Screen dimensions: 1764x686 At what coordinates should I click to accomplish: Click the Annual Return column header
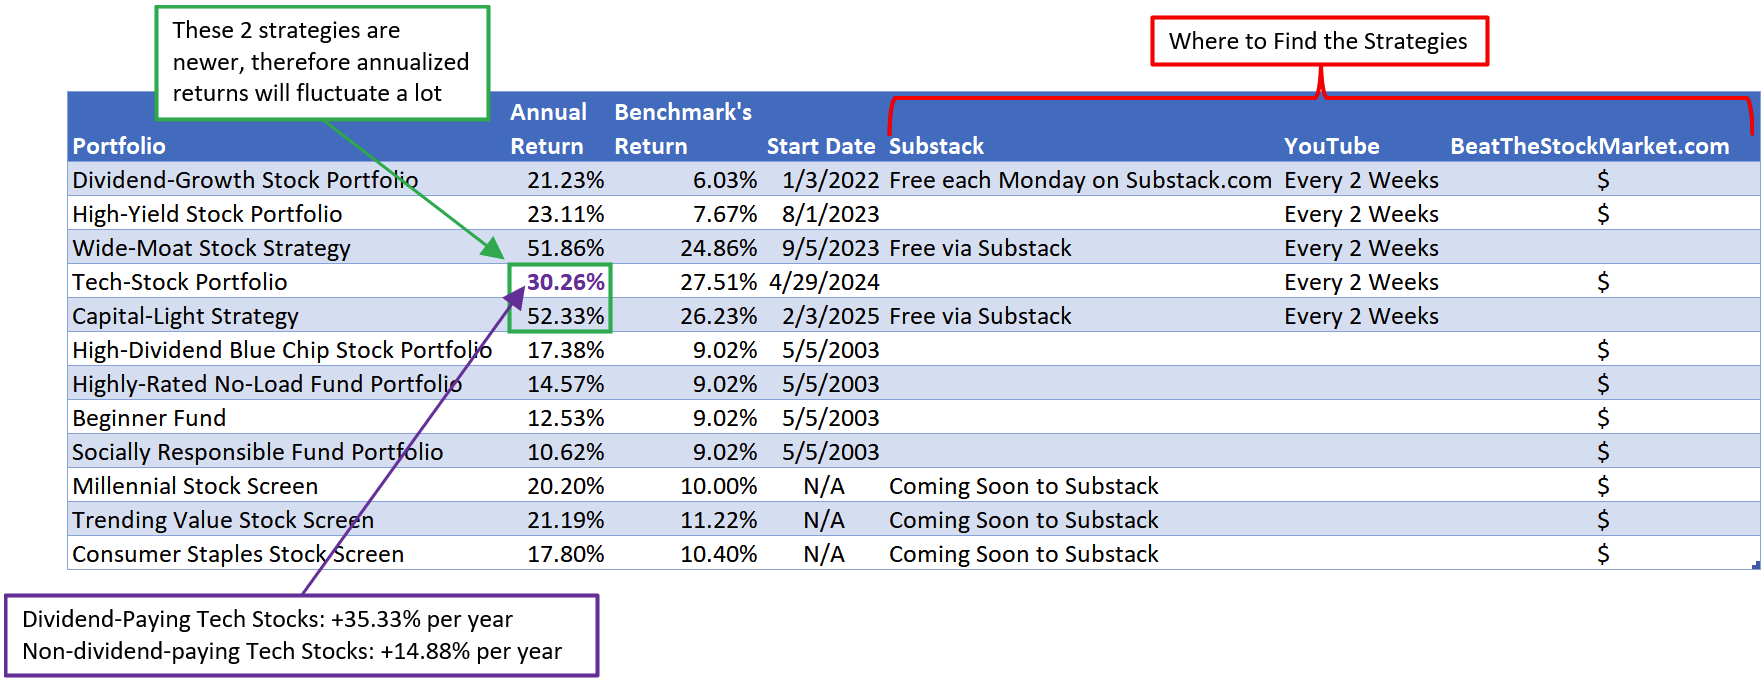548,129
